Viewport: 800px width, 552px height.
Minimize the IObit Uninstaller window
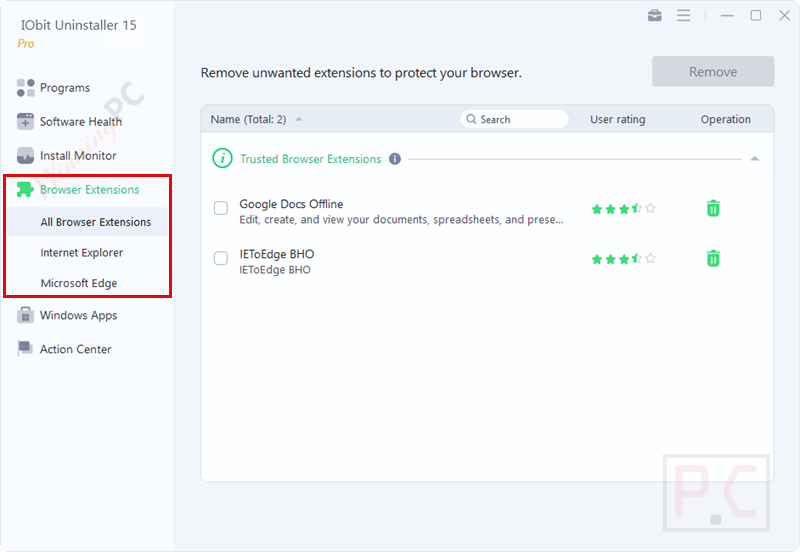pos(727,16)
